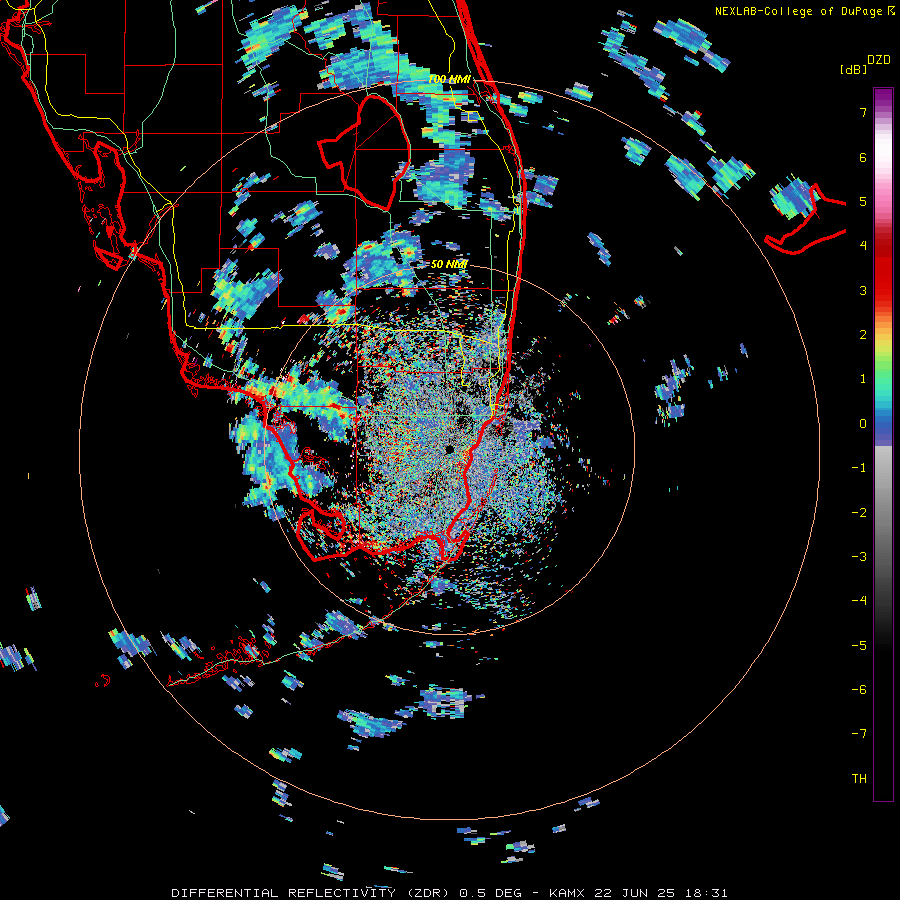Screen dimensions: 900x900
Task: Click the -4 tick label on scale
Action: coord(859,601)
